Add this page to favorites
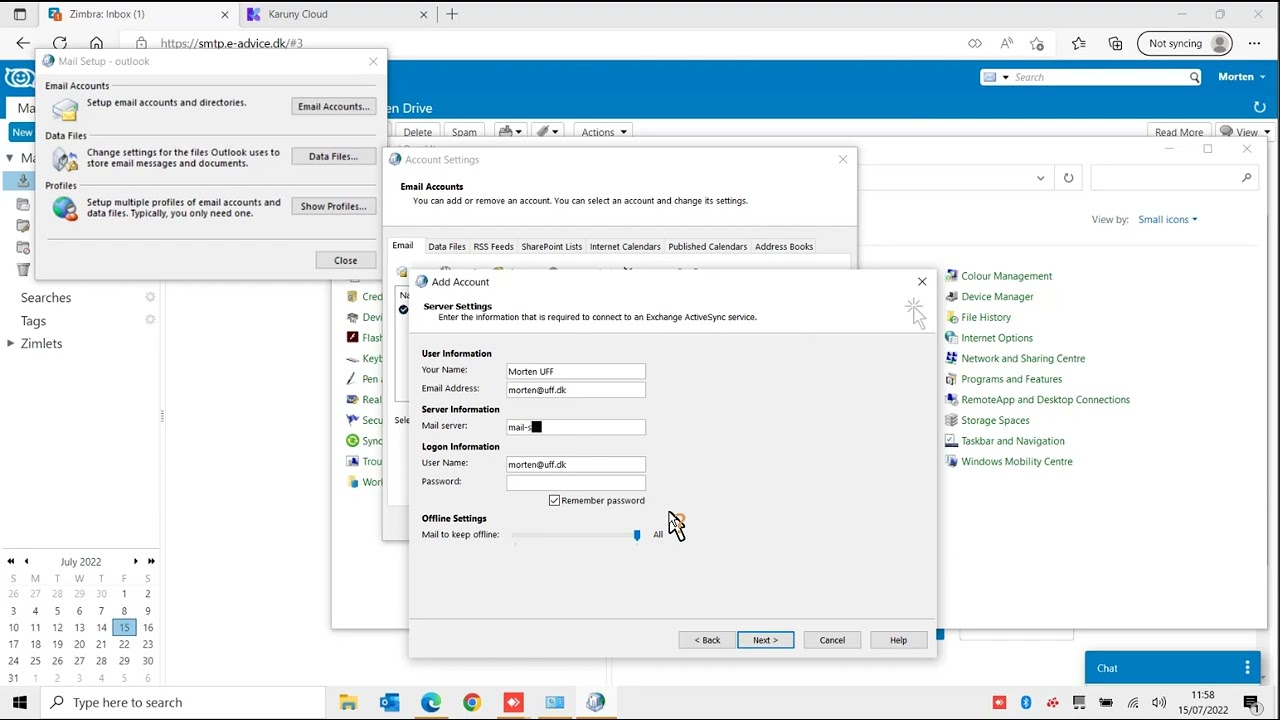 pyautogui.click(x=1037, y=43)
